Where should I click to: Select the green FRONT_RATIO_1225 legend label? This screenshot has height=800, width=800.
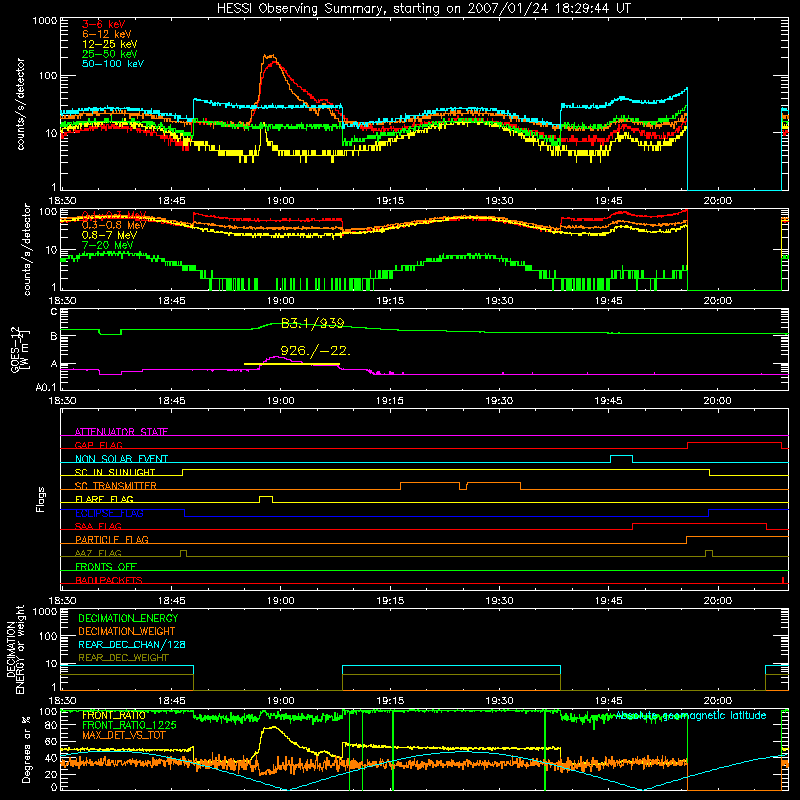point(129,725)
